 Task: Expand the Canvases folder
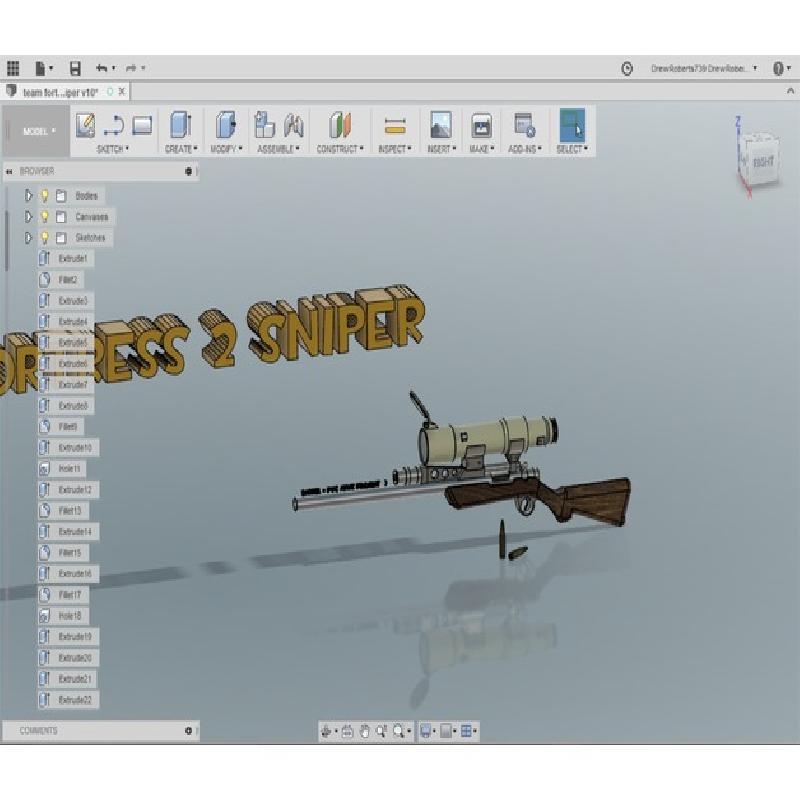pos(29,217)
